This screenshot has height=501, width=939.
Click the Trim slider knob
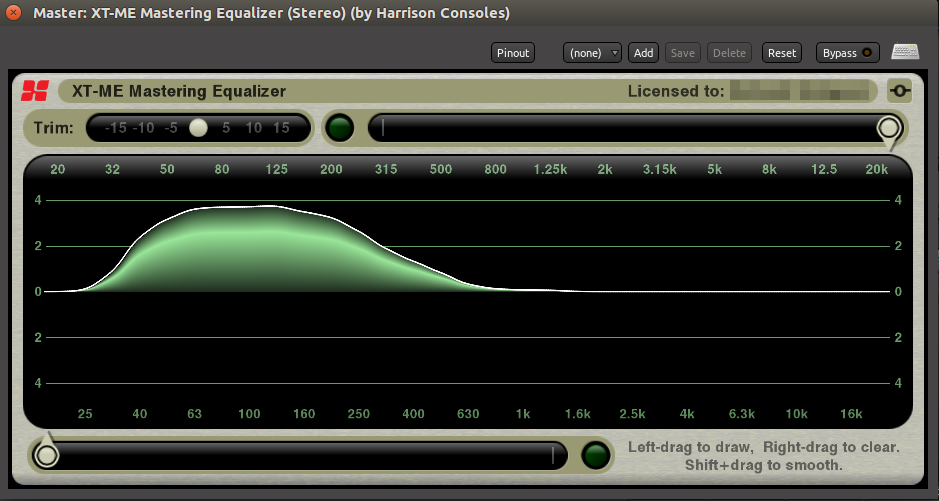[x=198, y=127]
